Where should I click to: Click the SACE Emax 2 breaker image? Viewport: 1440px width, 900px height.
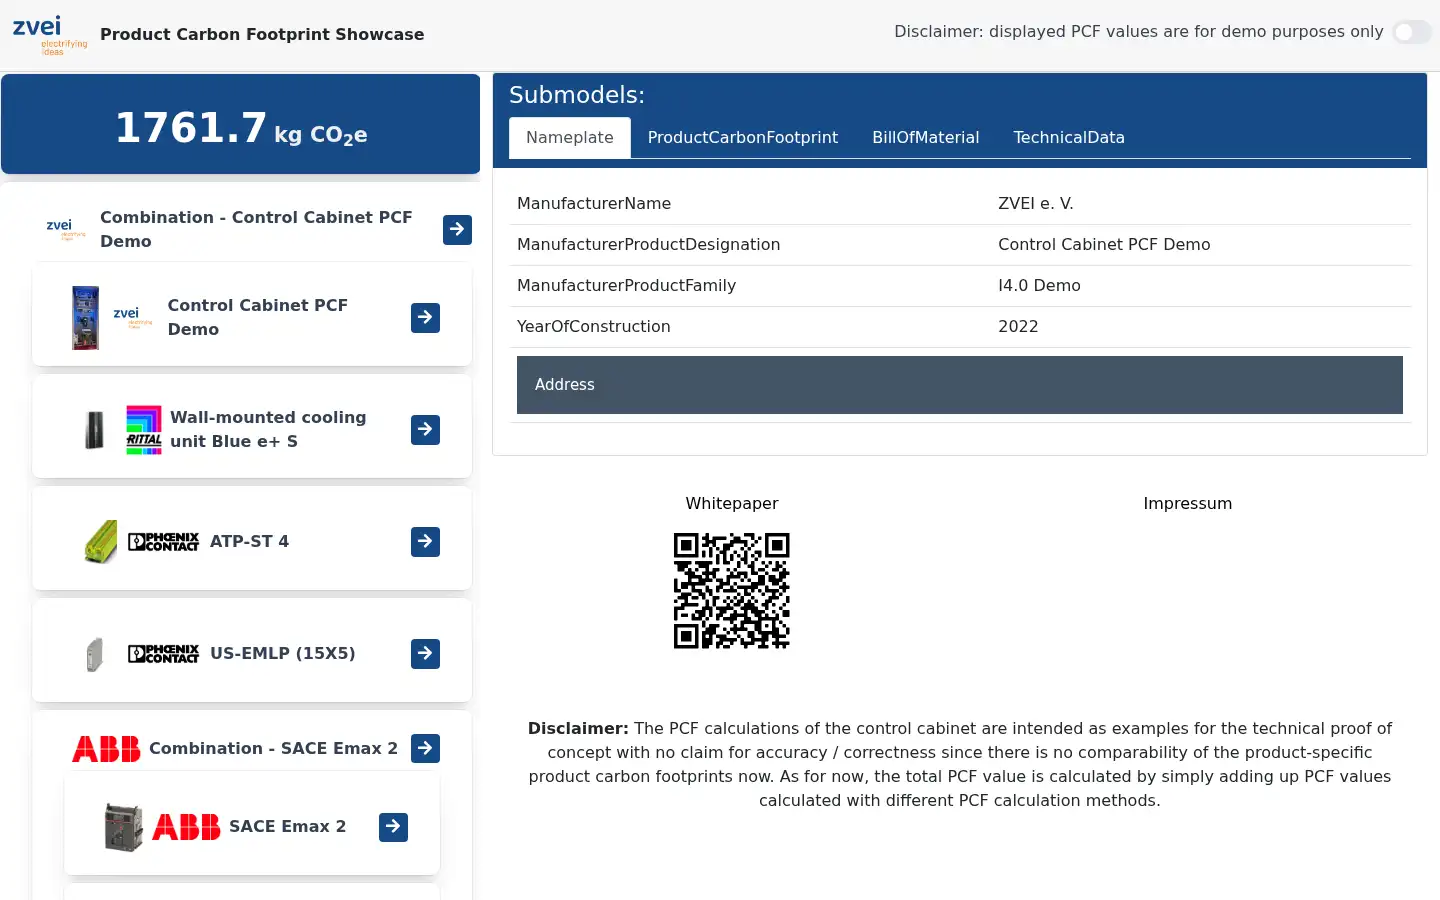pyautogui.click(x=124, y=827)
